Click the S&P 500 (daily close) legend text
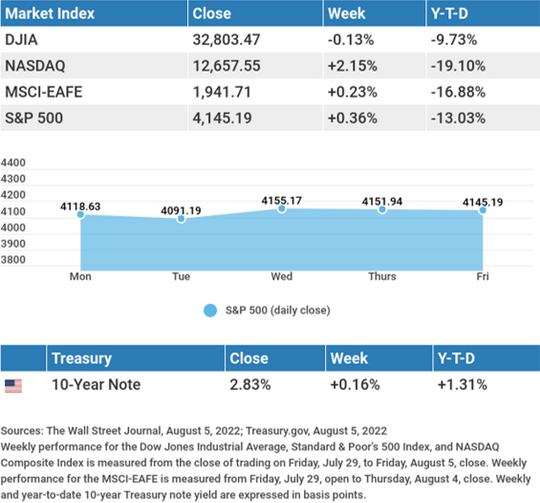 pyautogui.click(x=278, y=310)
